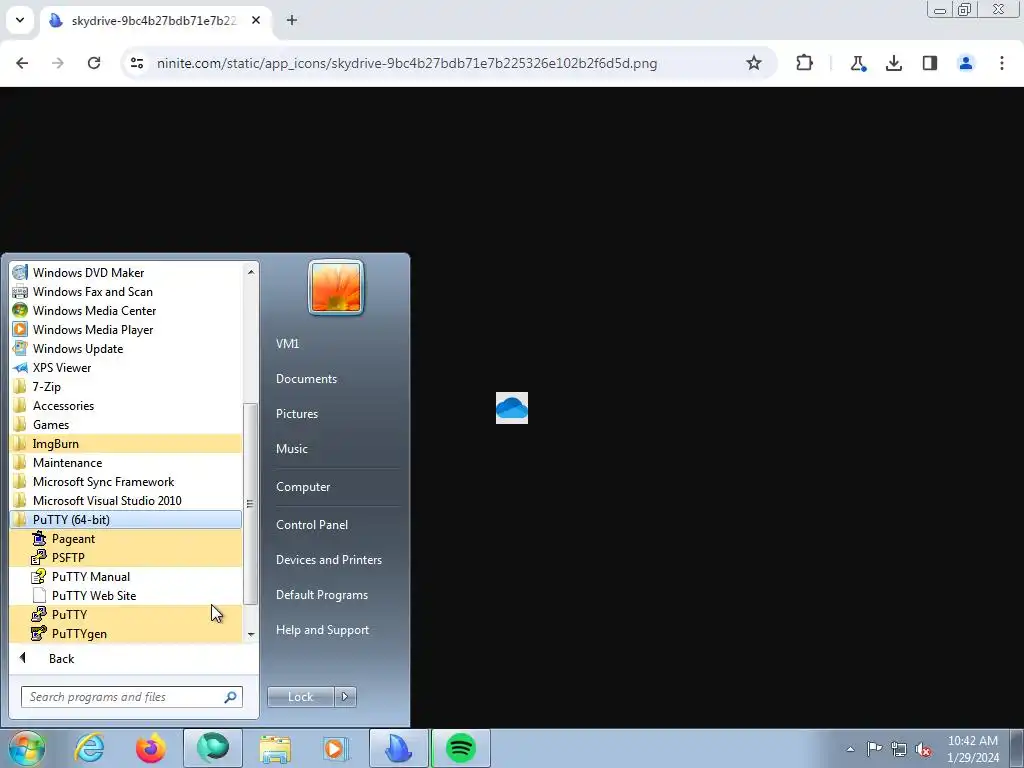The height and width of the screenshot is (768, 1024).
Task: Go back to the previous page
Action: (x=22, y=63)
